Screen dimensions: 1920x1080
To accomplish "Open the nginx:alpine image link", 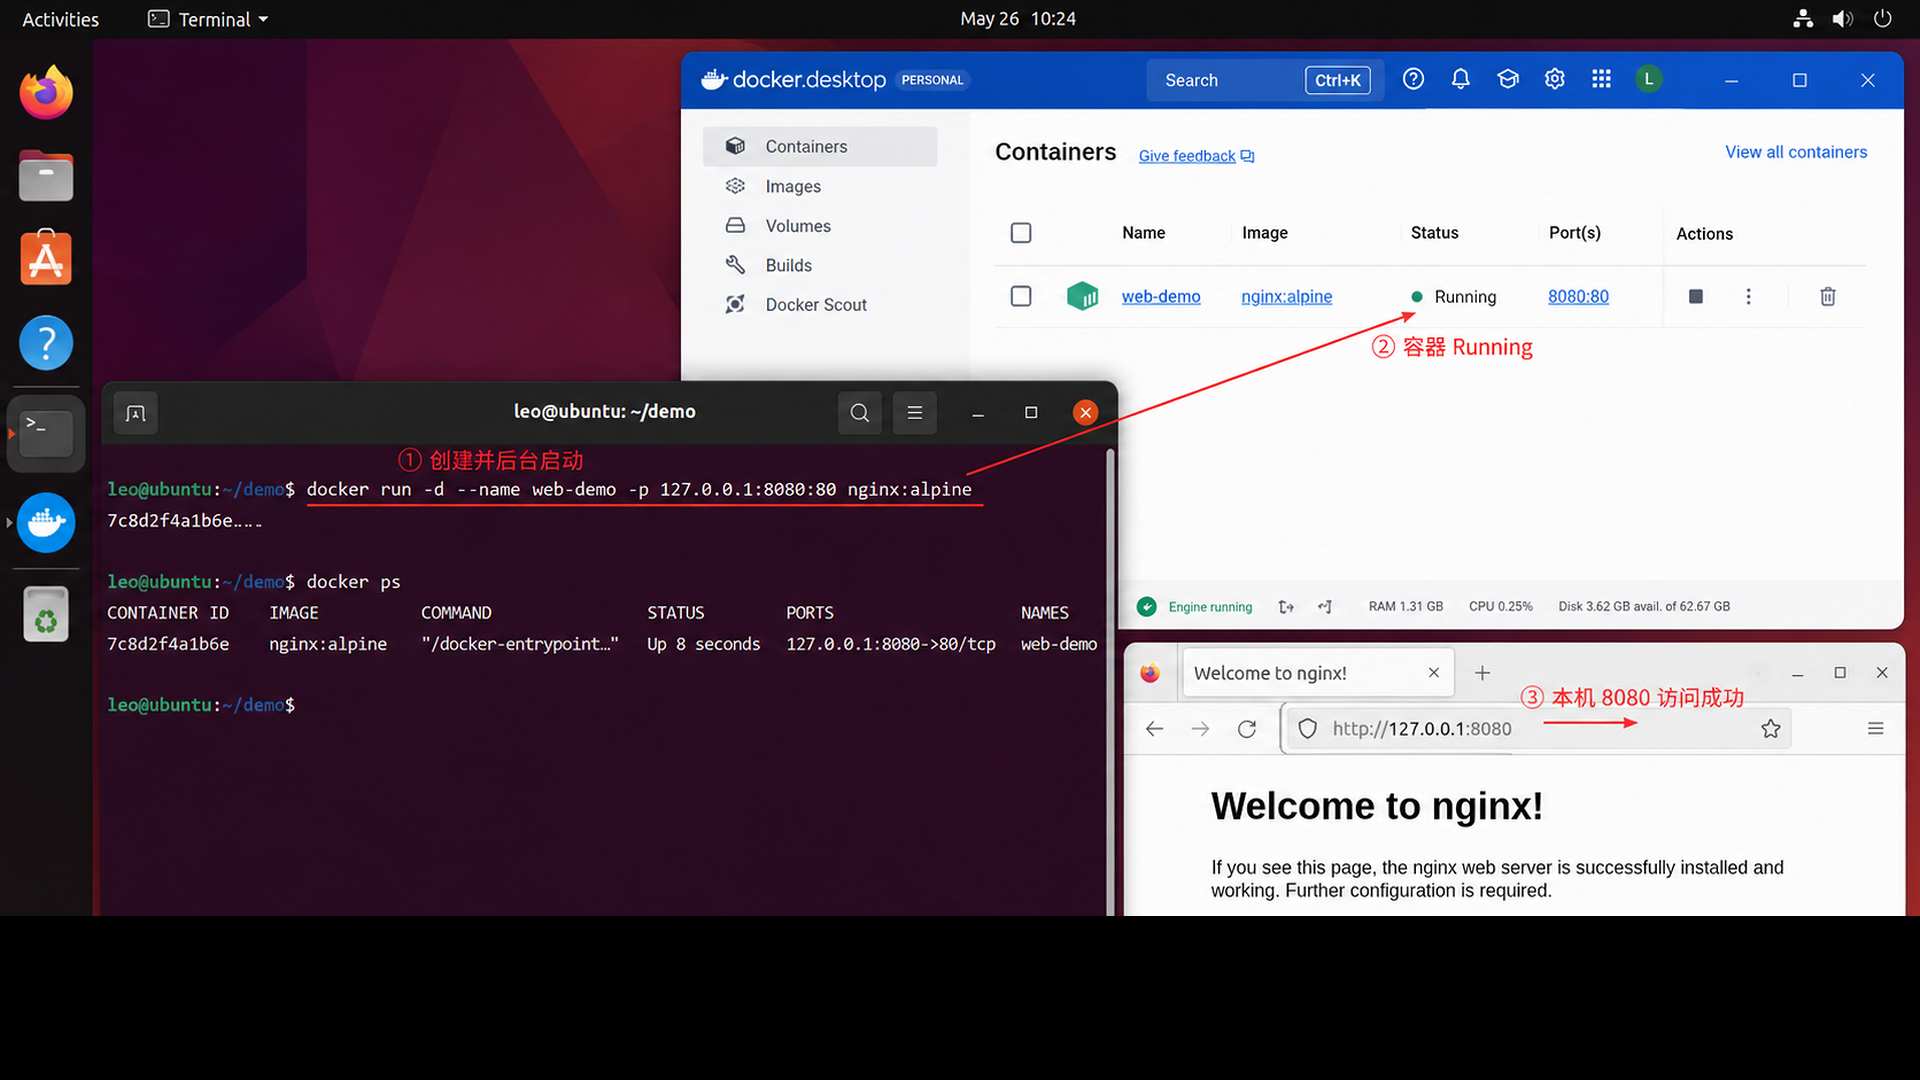I will [x=1286, y=296].
